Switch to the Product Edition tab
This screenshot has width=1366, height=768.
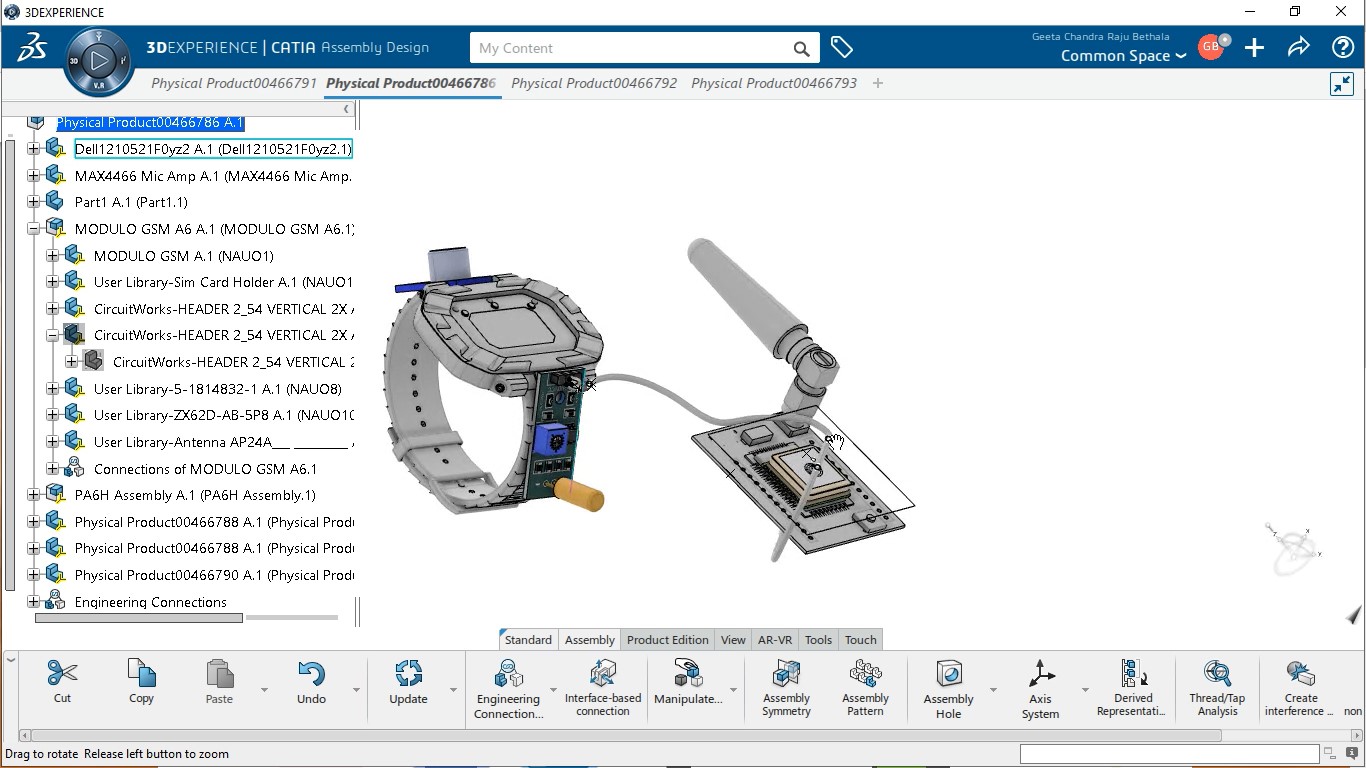pyautogui.click(x=668, y=640)
